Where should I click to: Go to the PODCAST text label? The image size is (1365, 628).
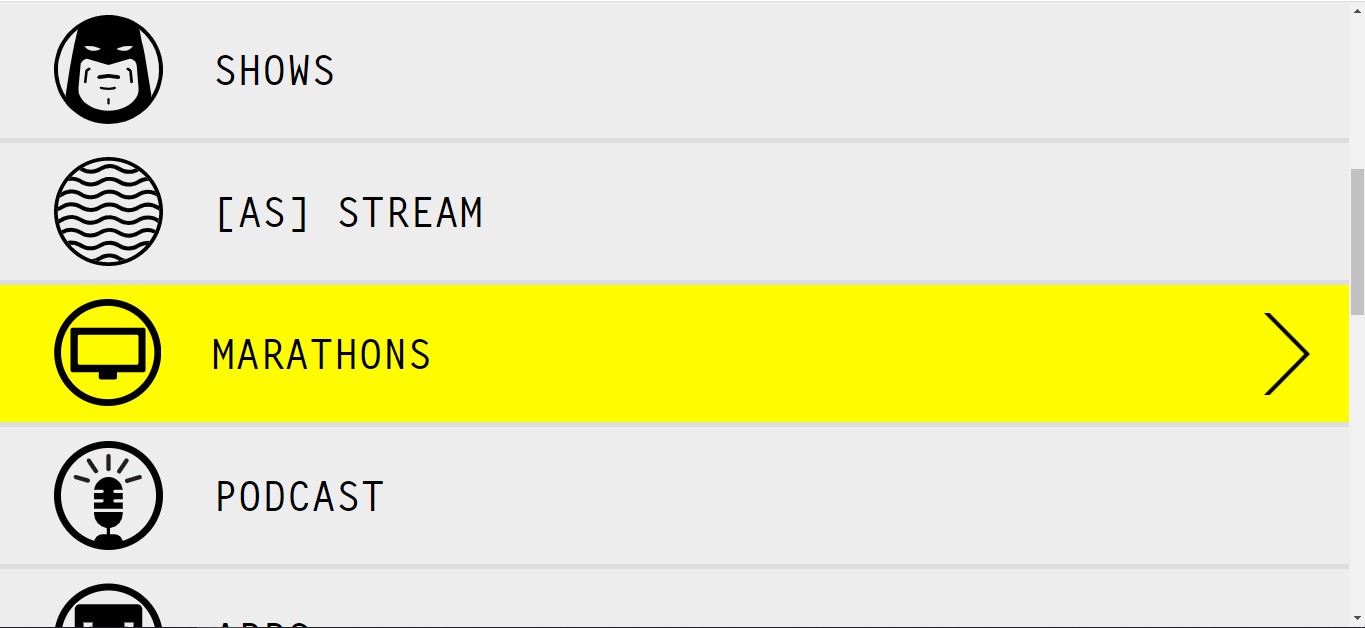(300, 497)
